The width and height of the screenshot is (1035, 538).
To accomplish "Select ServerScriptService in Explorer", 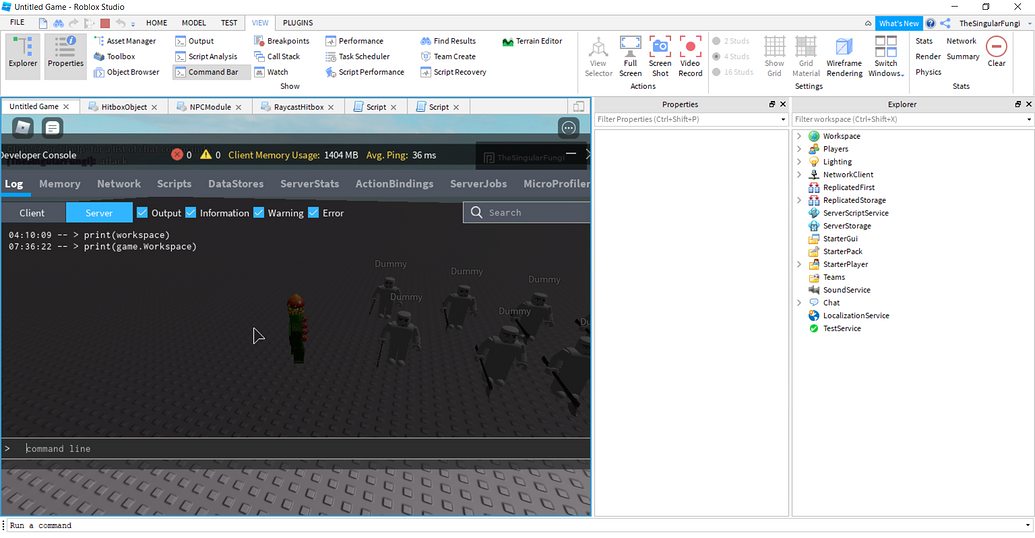I will tap(855, 213).
